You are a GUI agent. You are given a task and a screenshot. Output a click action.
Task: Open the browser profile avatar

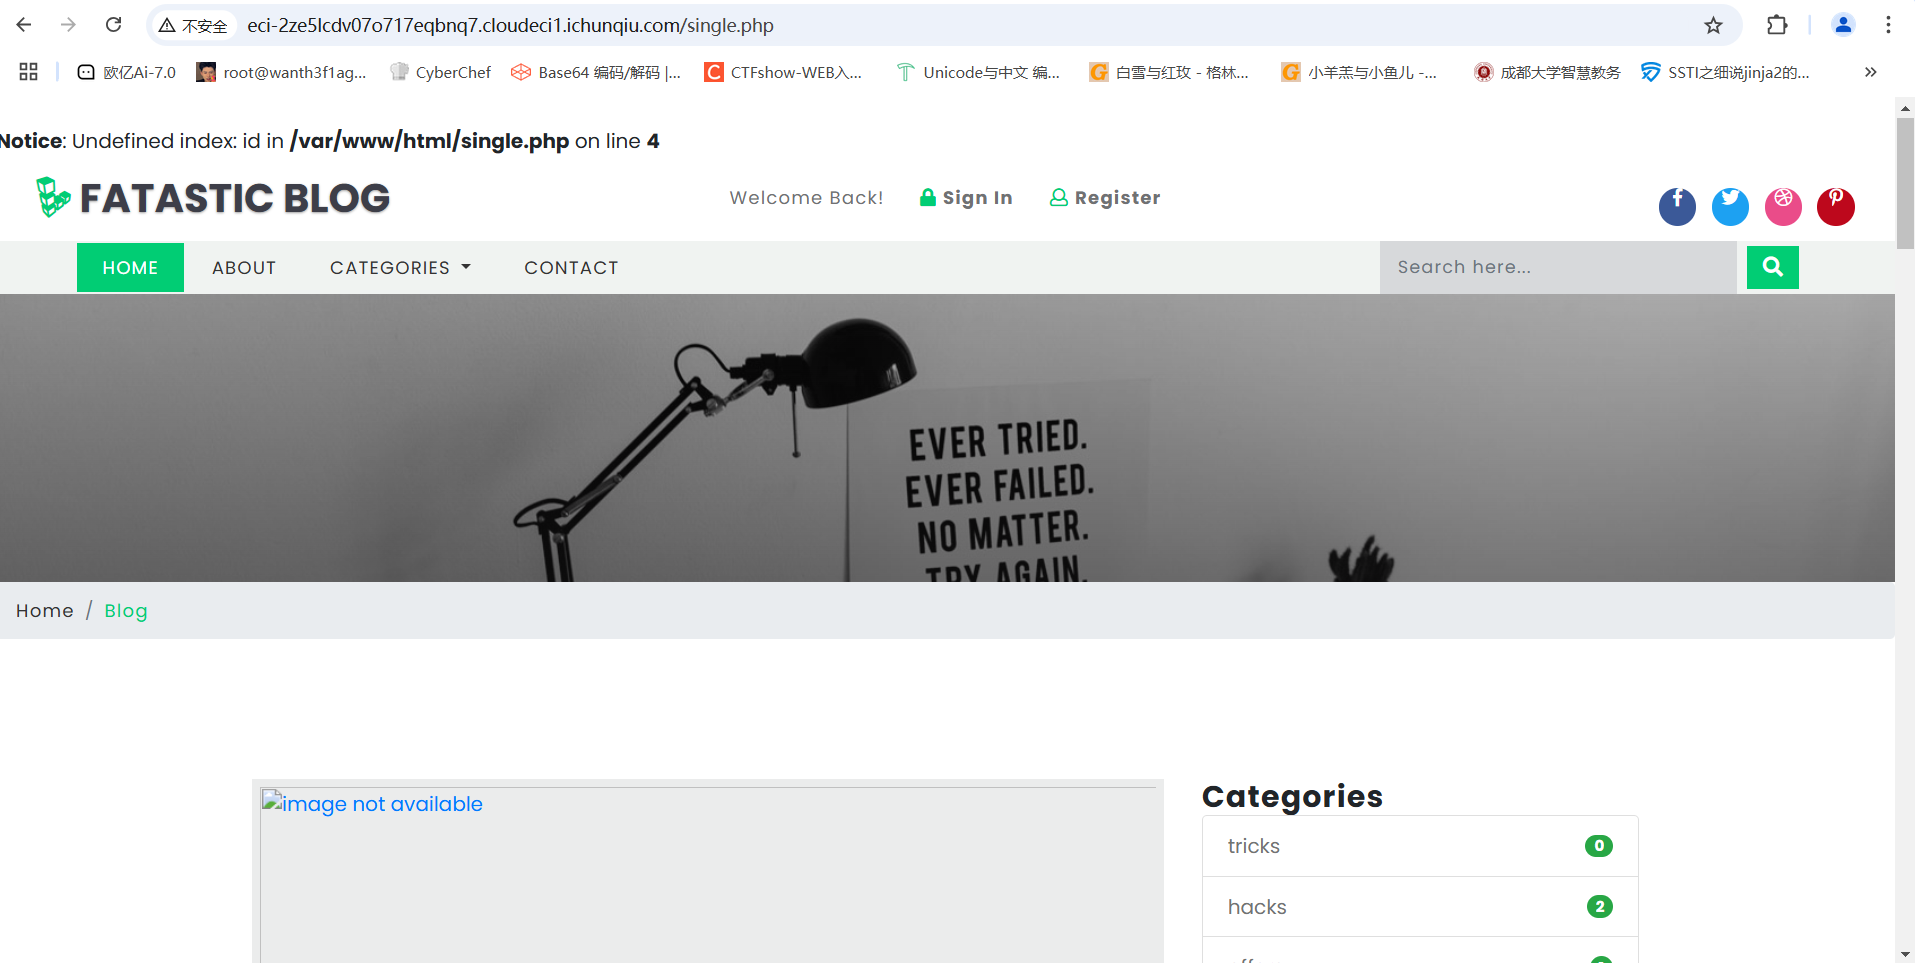coord(1842,25)
